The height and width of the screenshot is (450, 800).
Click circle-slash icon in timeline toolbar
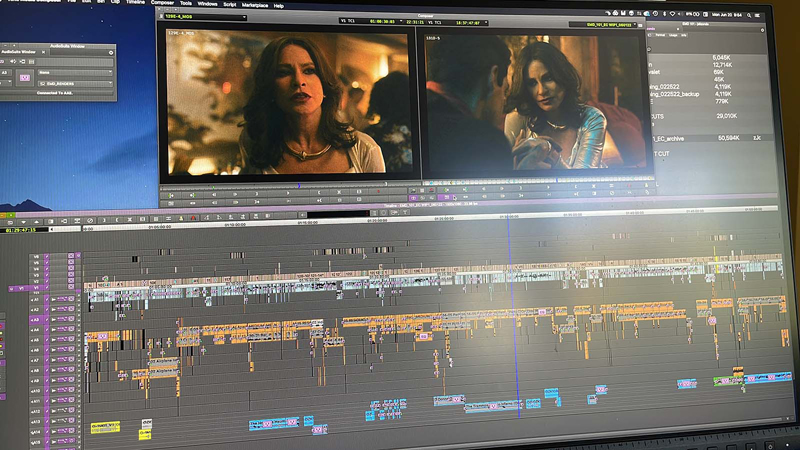90,220
